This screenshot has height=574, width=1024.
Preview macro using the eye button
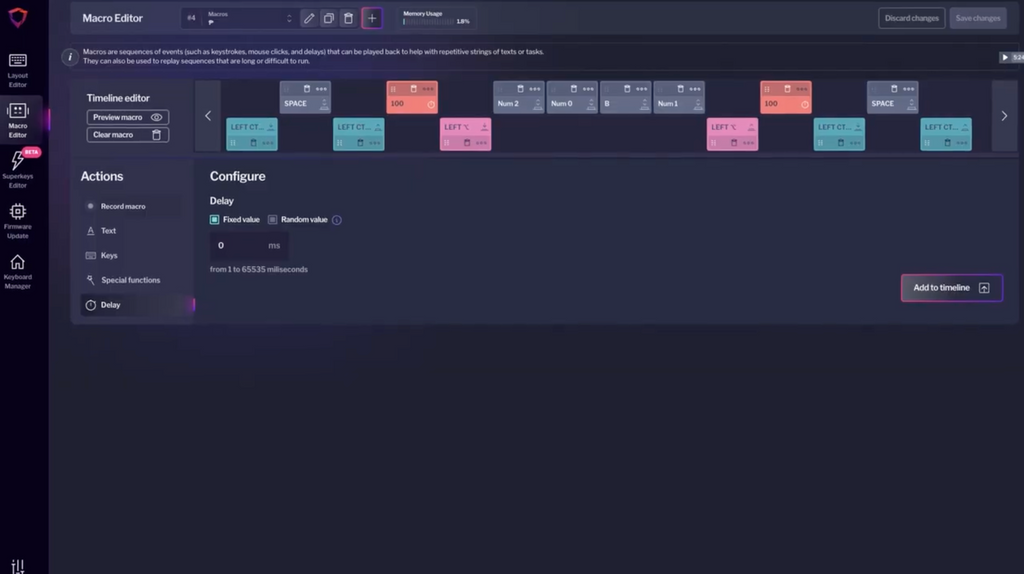point(126,117)
